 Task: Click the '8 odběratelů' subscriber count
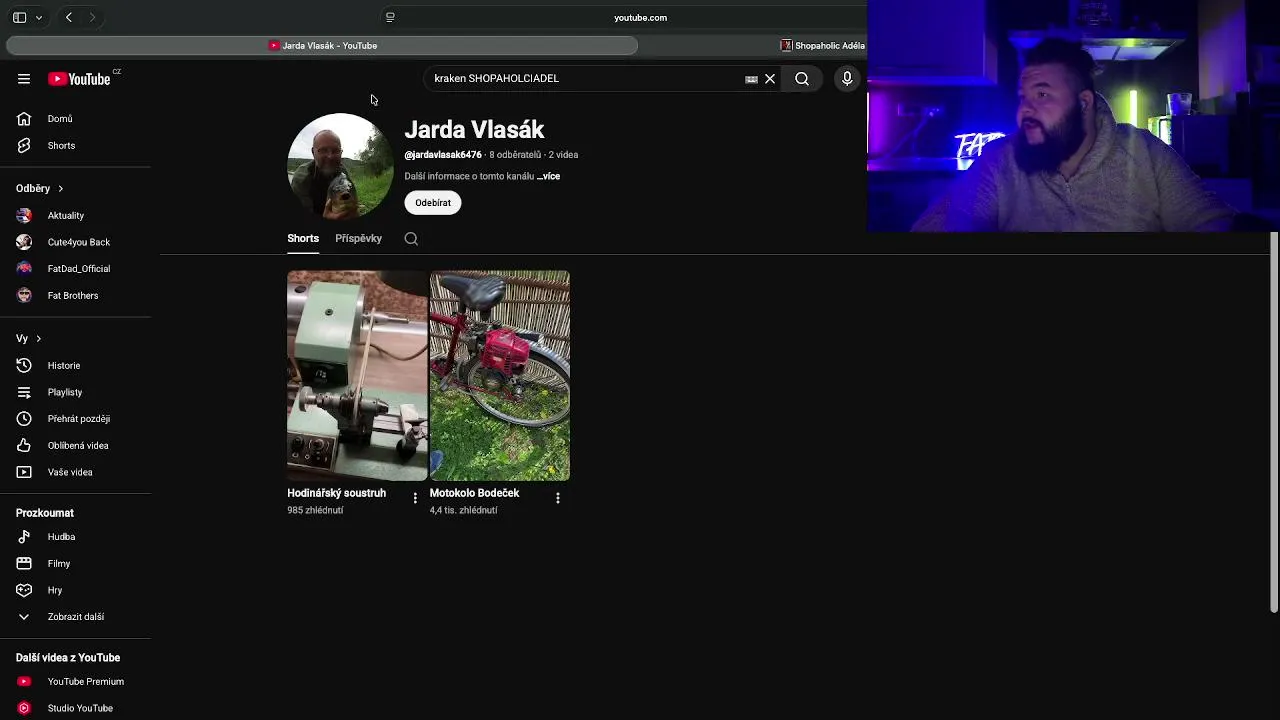coord(515,155)
